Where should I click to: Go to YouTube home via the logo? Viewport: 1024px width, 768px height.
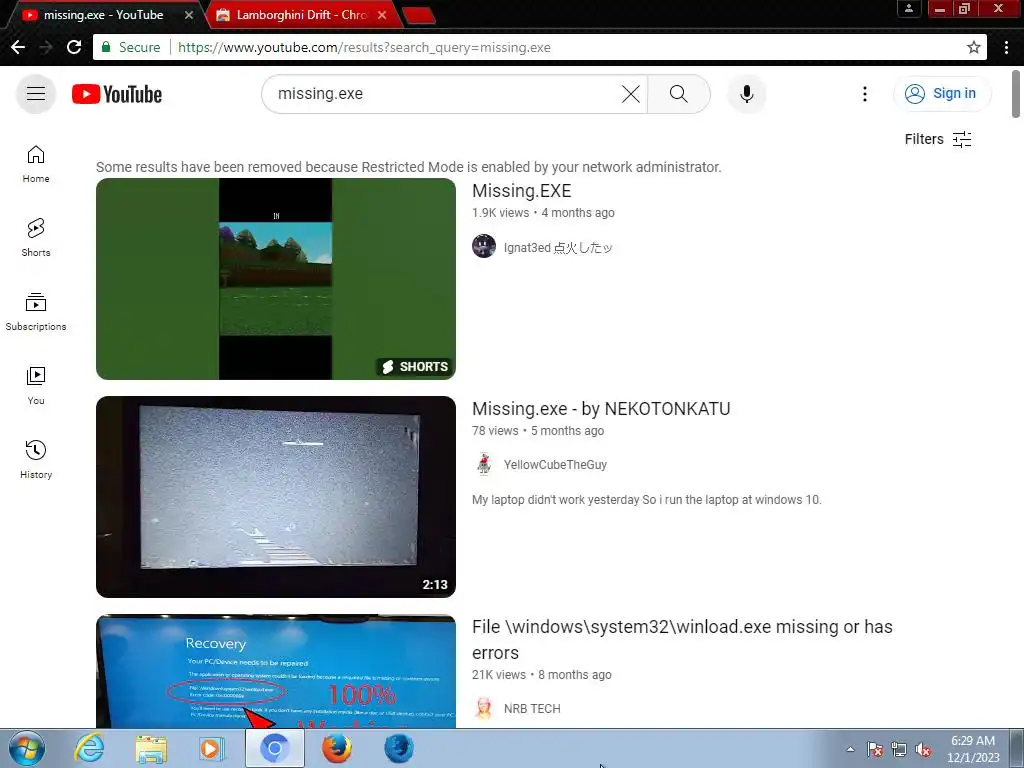117,94
